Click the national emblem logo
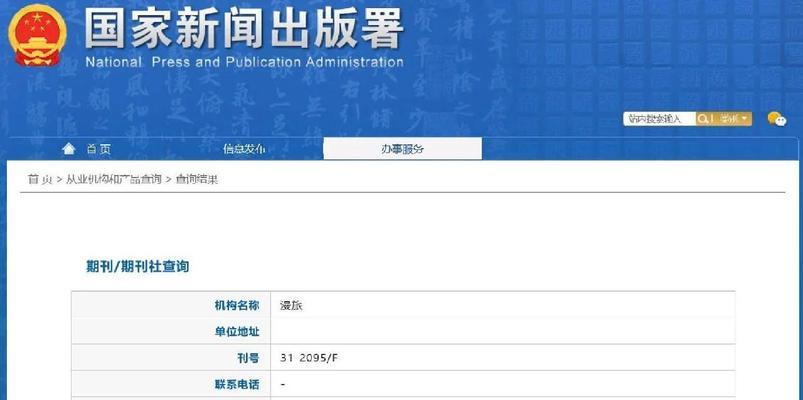The image size is (803, 400). click(37, 36)
